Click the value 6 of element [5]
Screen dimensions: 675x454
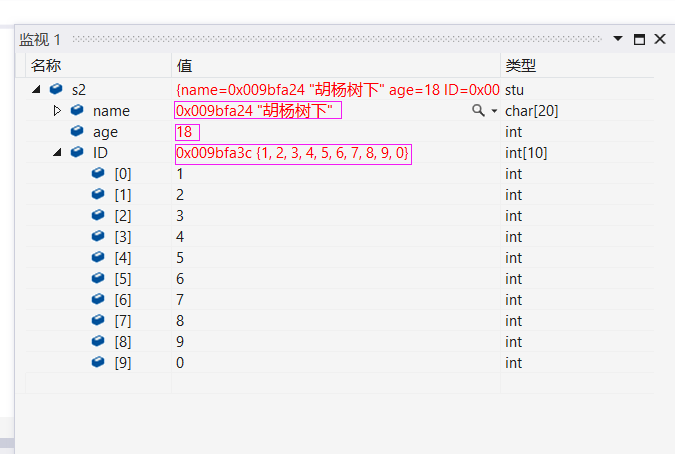180,279
